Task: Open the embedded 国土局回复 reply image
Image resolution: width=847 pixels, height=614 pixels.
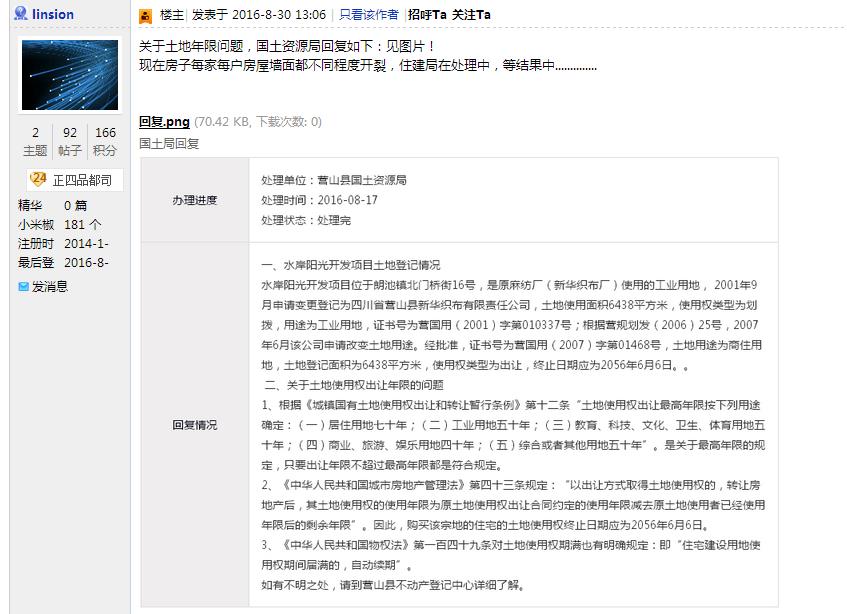Action: [458, 381]
